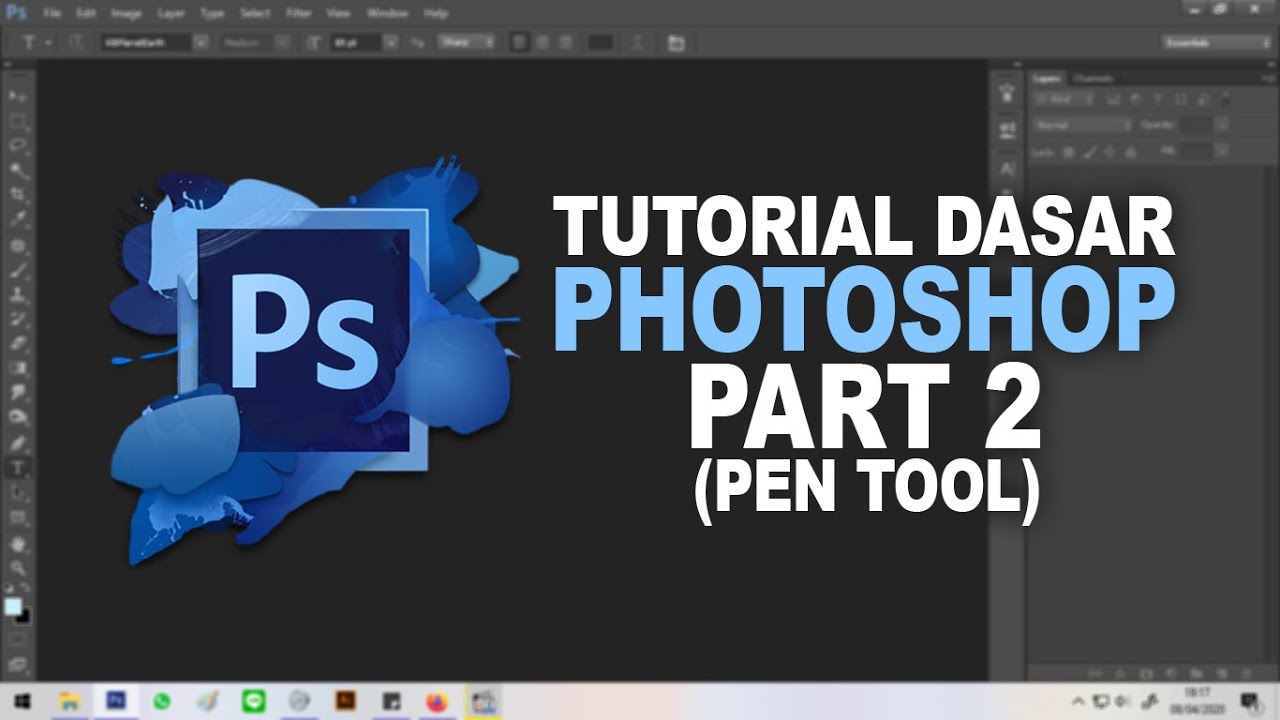Select the Horizontal Type tool in toolbar
The image size is (1280, 720).
(18, 468)
